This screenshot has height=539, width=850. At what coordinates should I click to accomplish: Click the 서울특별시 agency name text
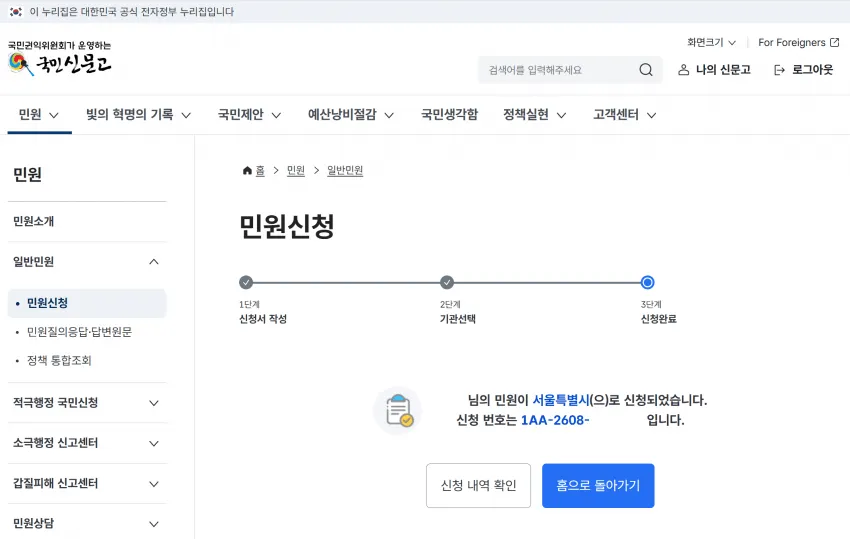click(561, 400)
